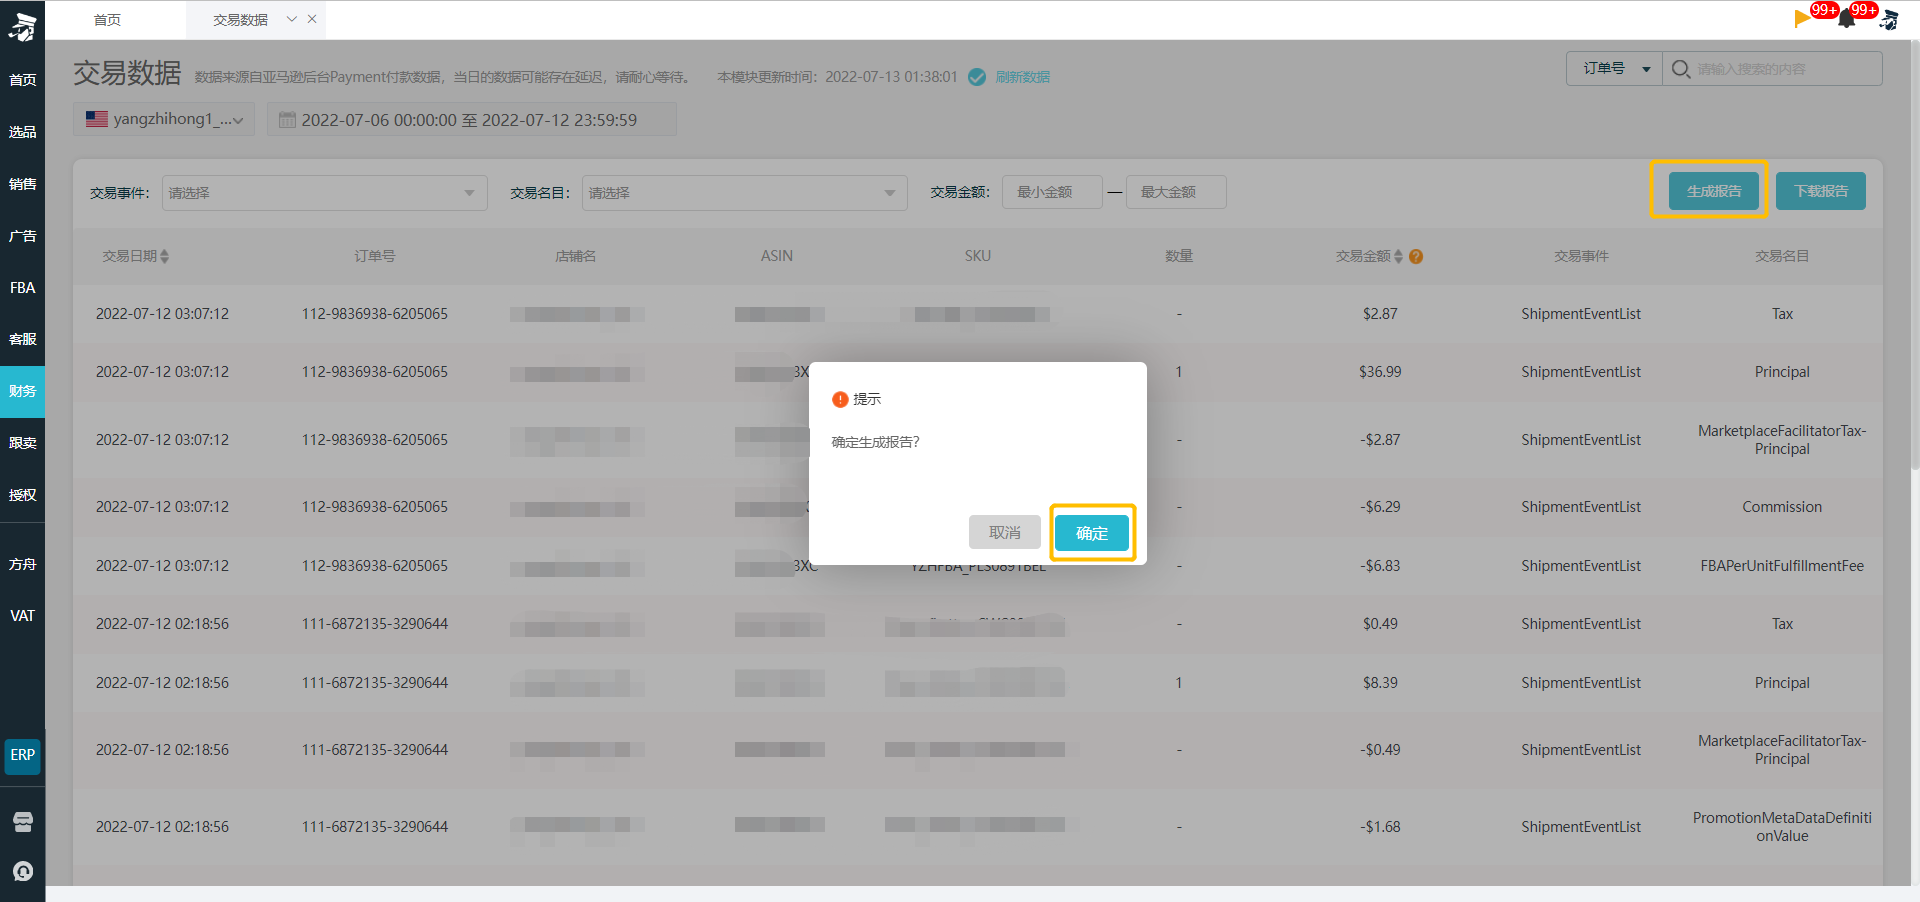Click the circular support icon at sidebar bottom

[23, 871]
